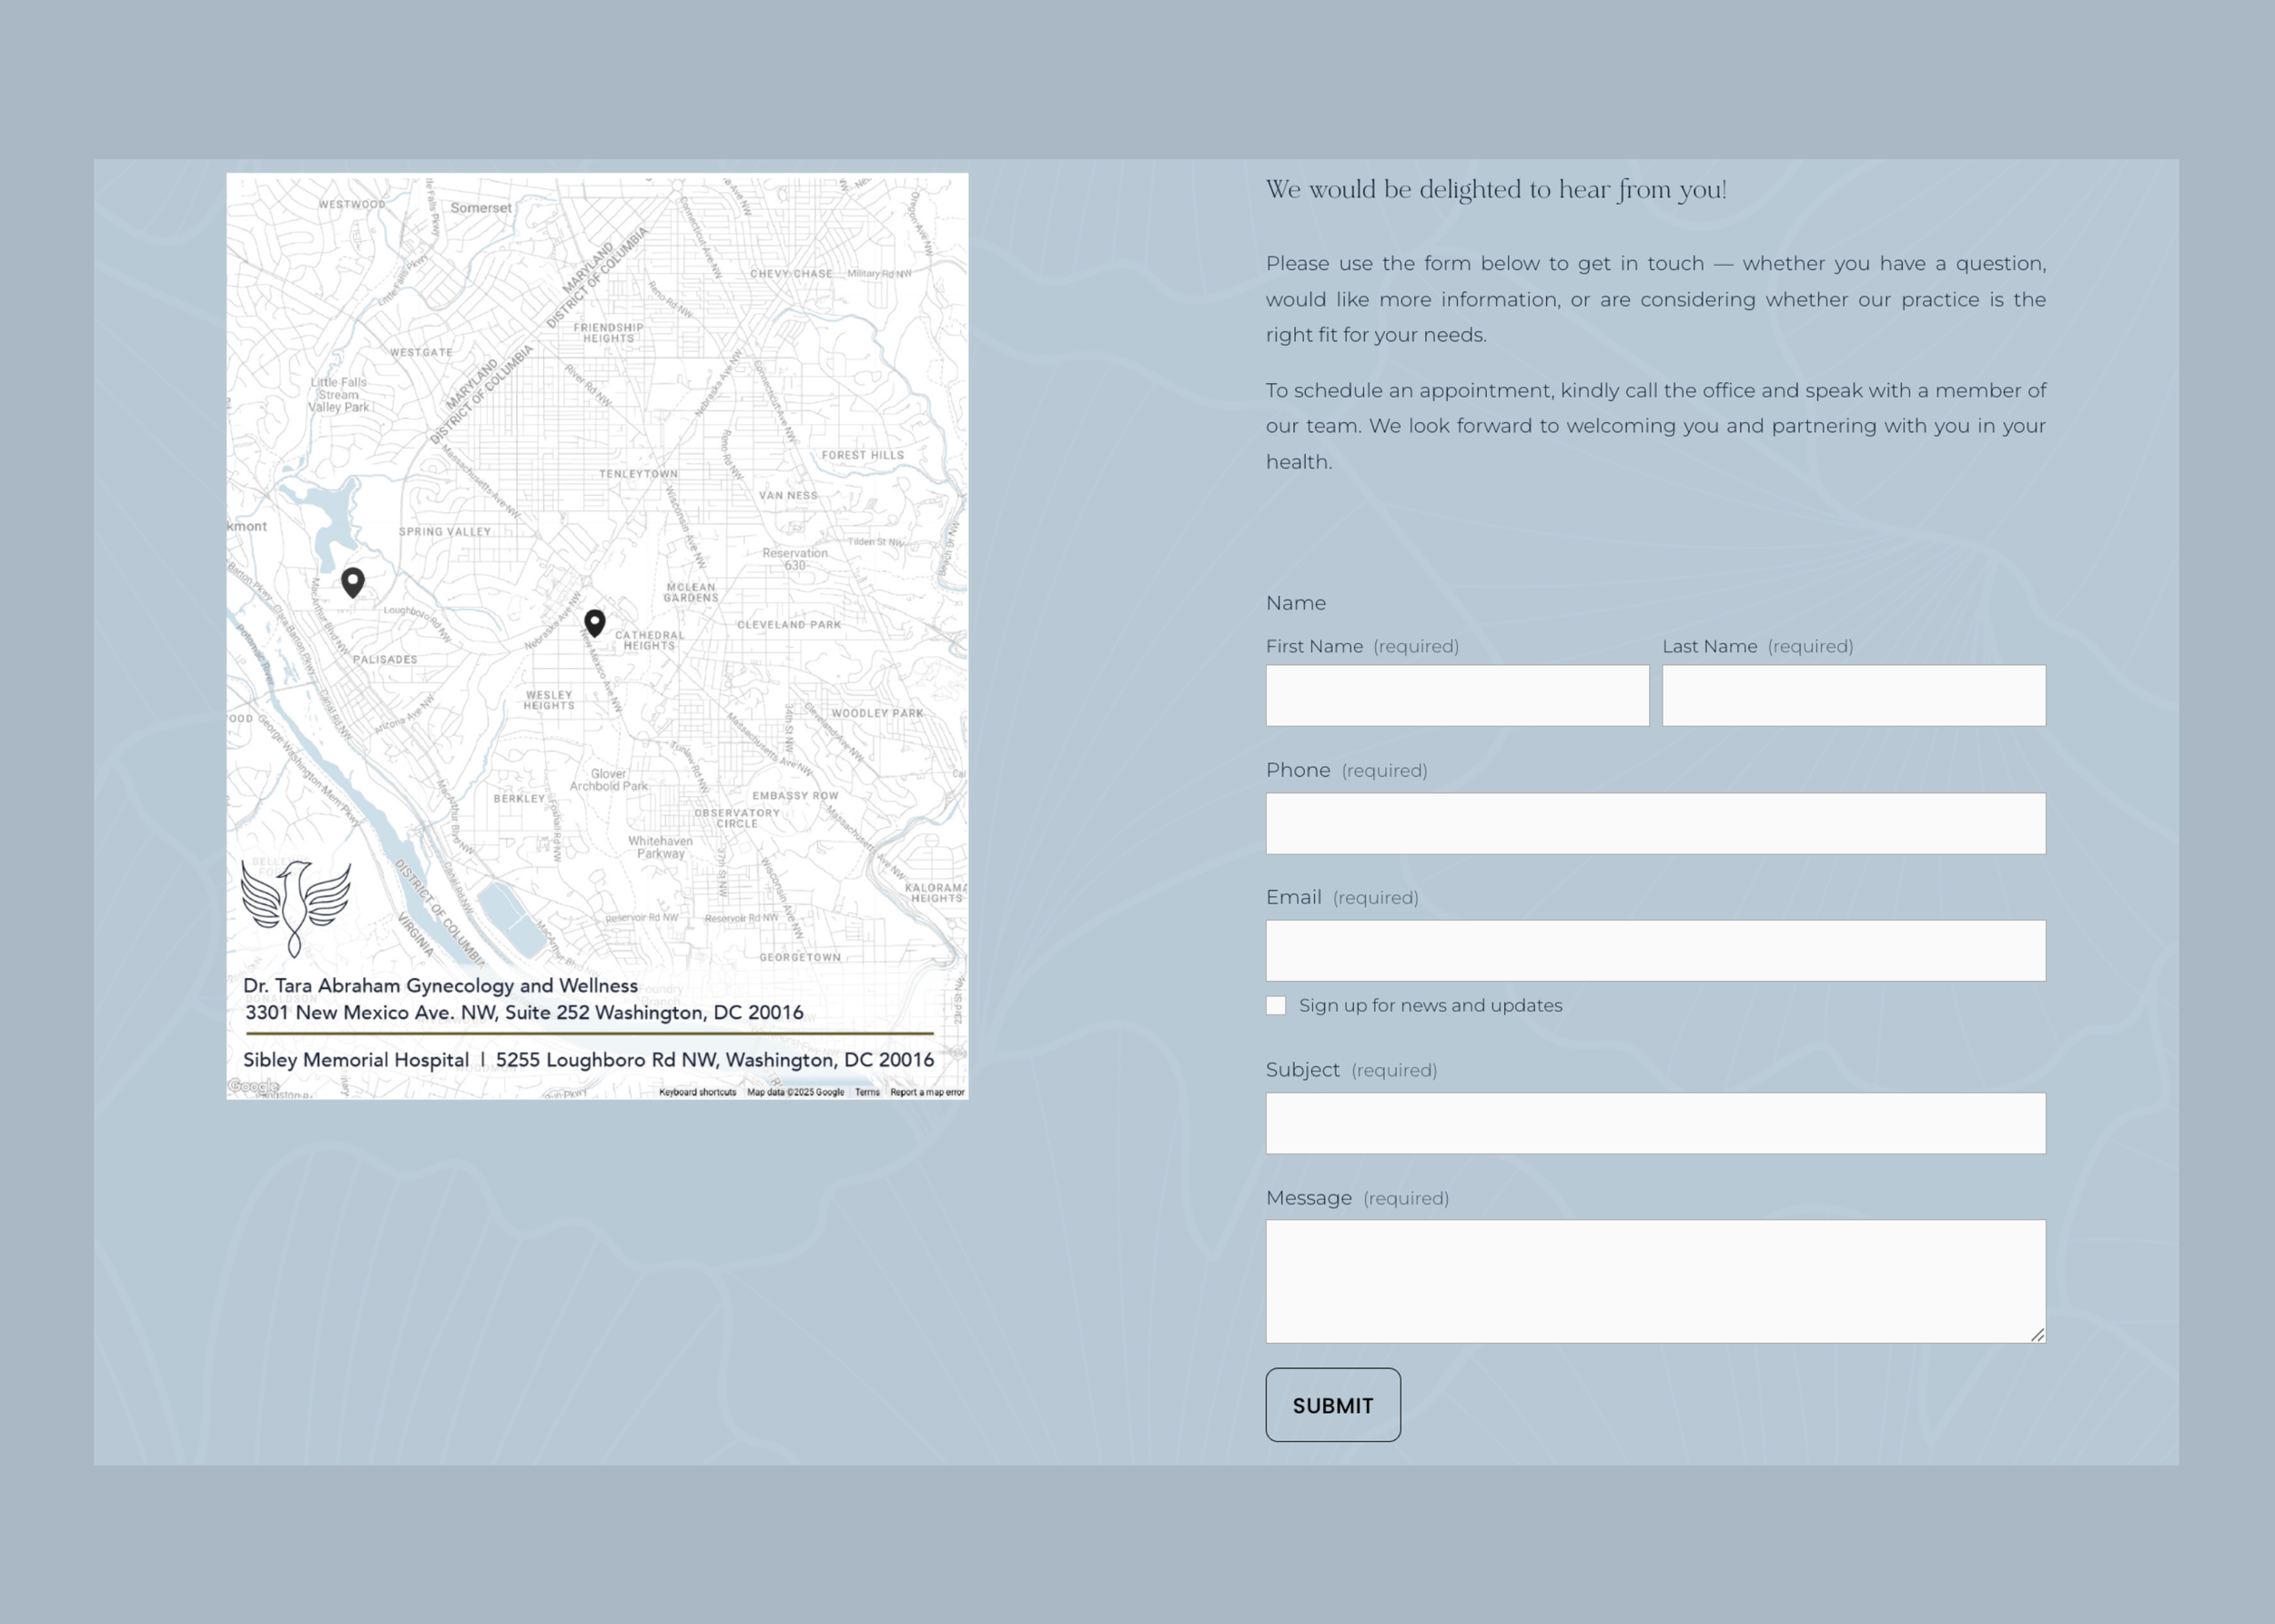
Task: Click the TENLEYTOWN map label
Action: pyautogui.click(x=638, y=474)
